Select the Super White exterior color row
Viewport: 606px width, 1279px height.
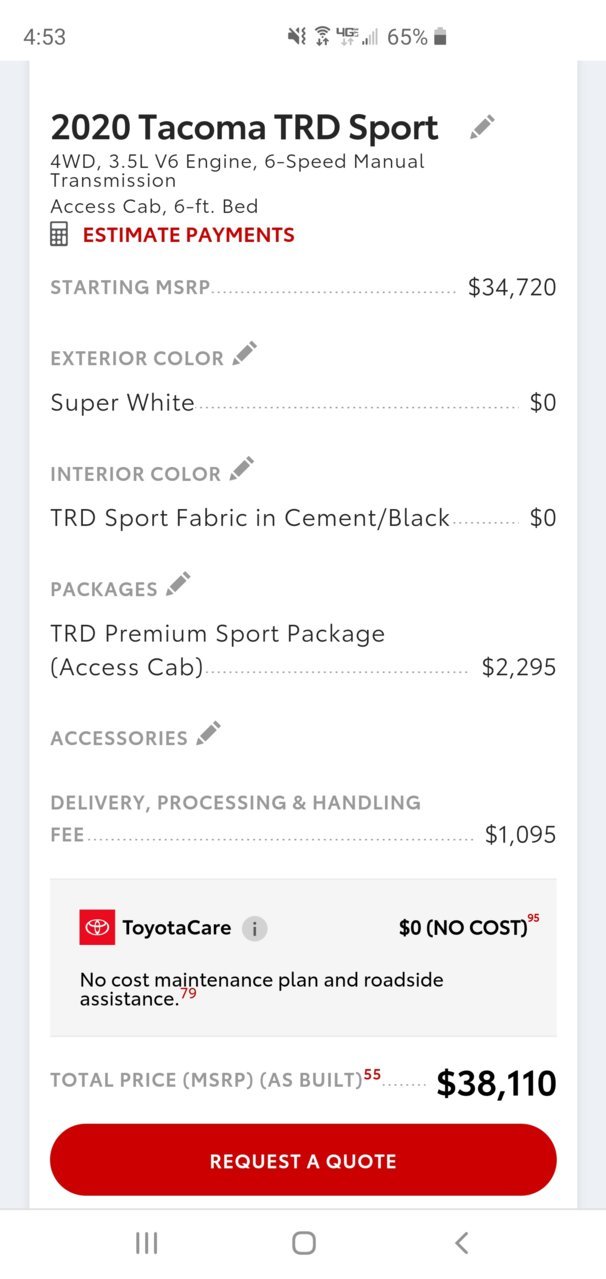tap(303, 403)
